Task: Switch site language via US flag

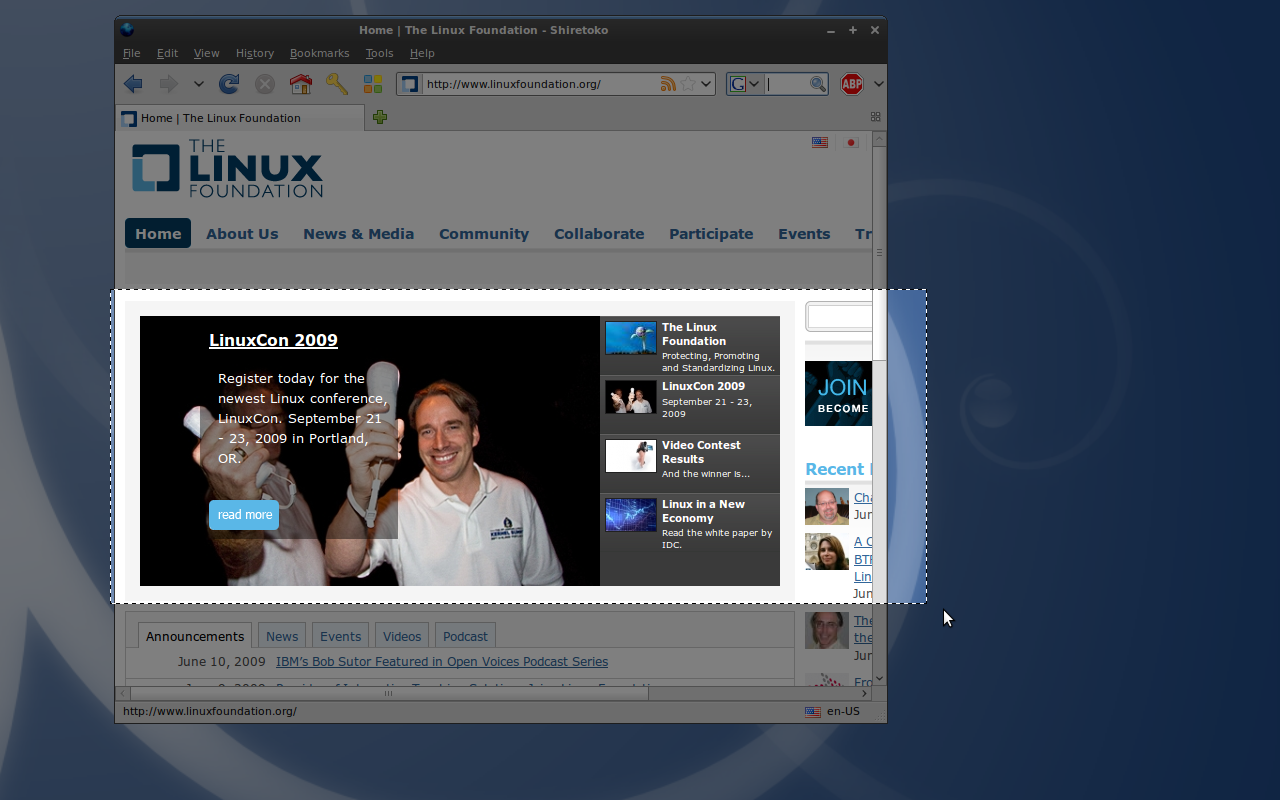Action: [x=820, y=142]
